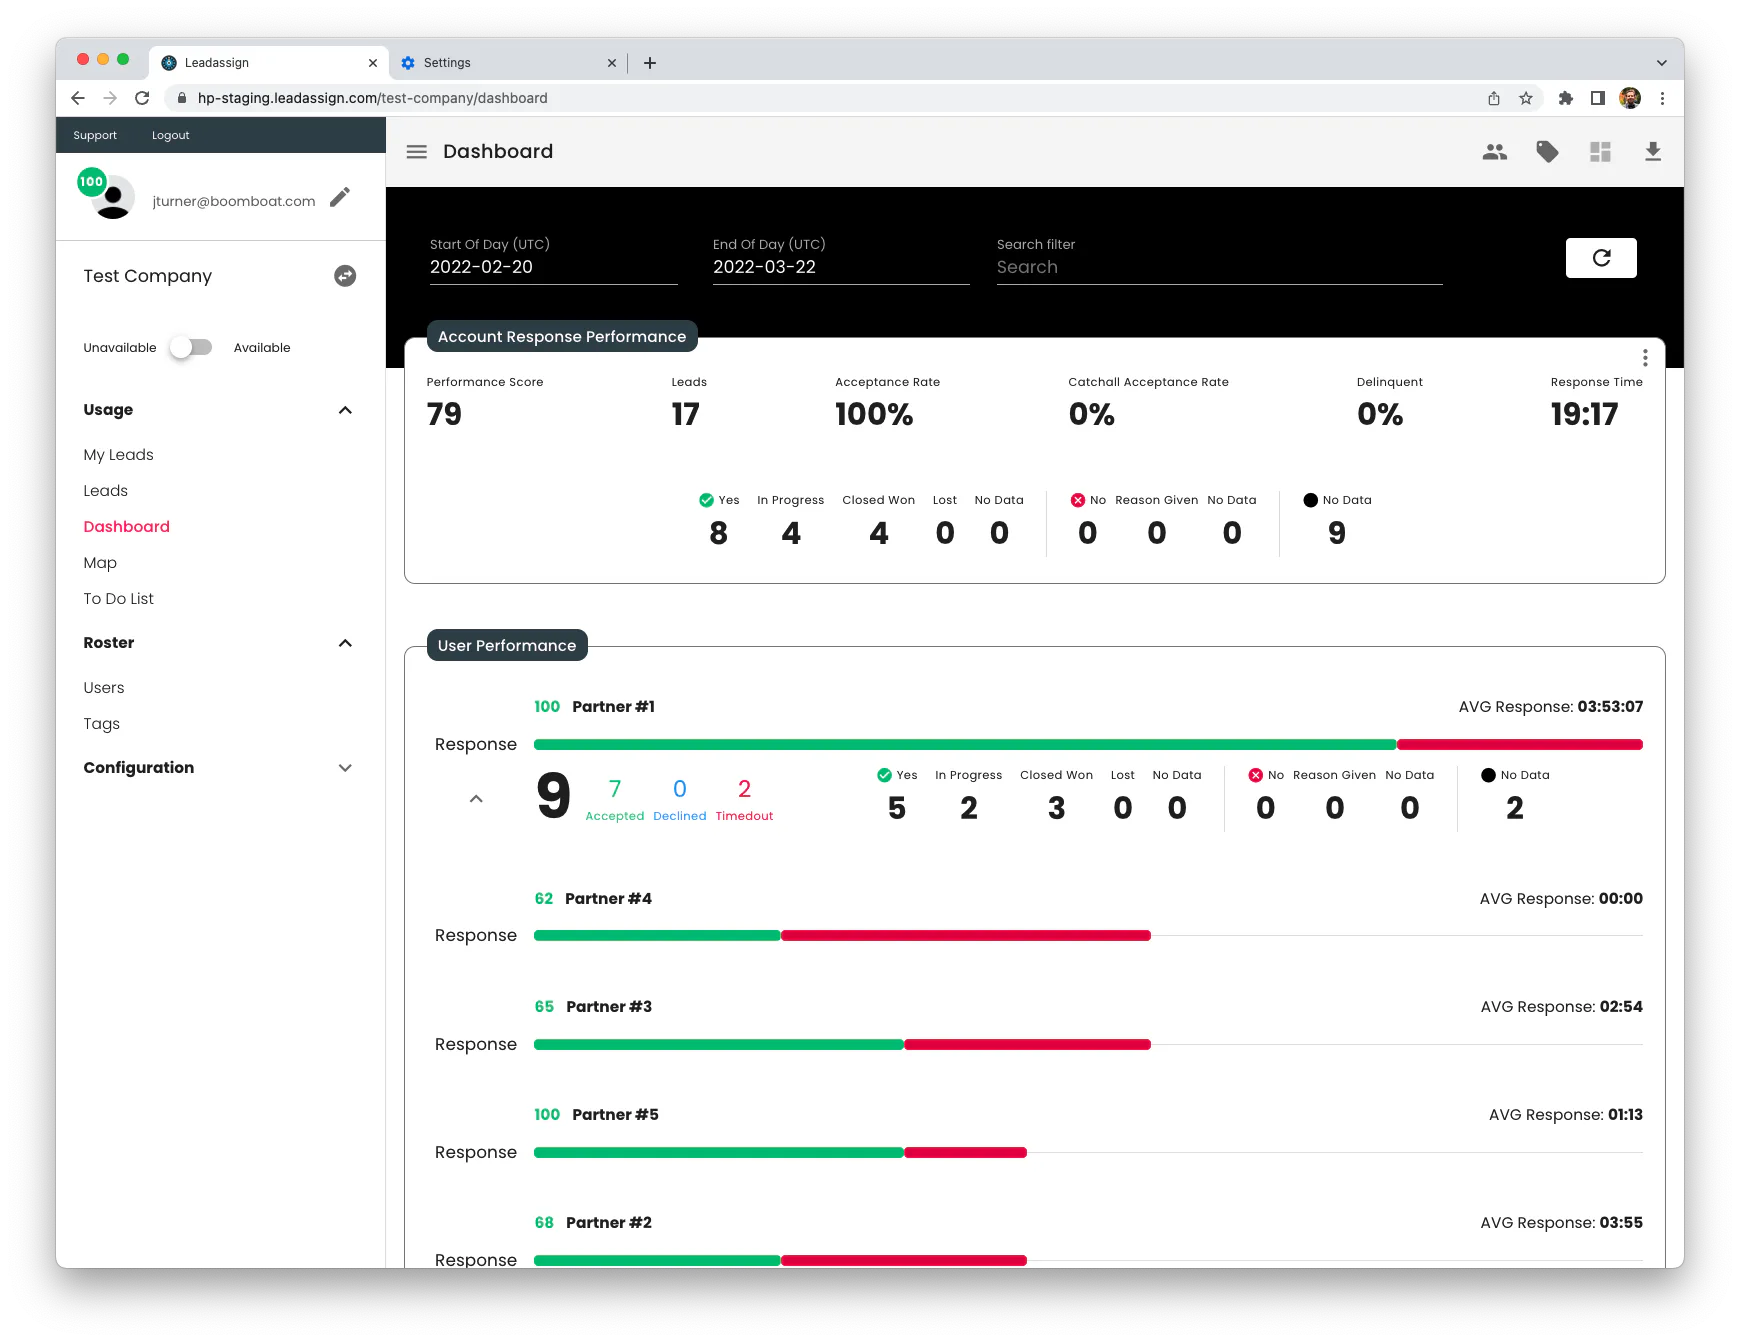Switch to the Settings browser tab

point(508,62)
